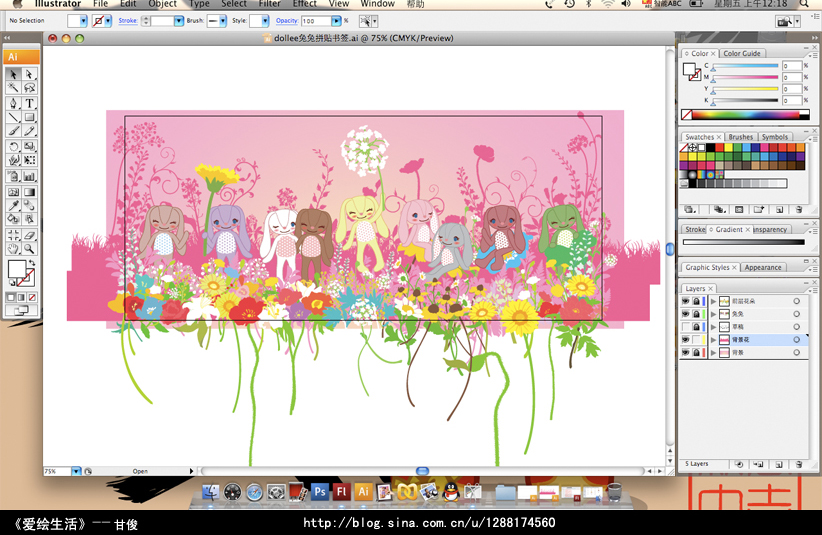Expand the bottom 背景 layer triangle
The height and width of the screenshot is (535, 822).
[713, 353]
